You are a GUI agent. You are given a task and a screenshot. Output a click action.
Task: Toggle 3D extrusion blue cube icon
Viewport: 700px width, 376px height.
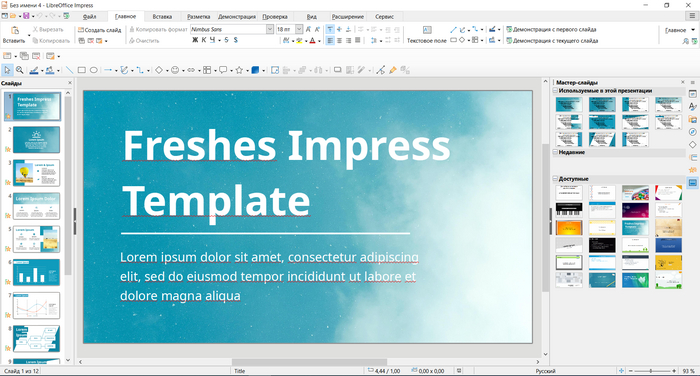click(x=255, y=70)
